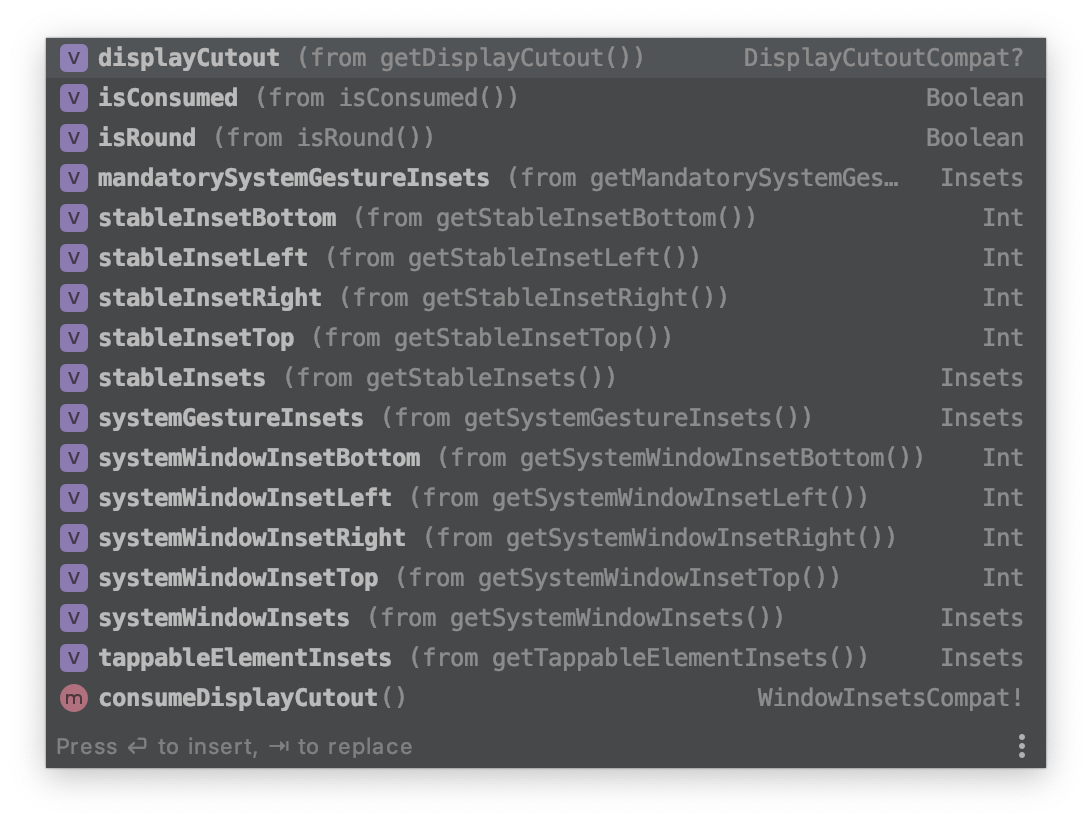Click the method icon beside consumeDisplayCutout

click(x=74, y=698)
